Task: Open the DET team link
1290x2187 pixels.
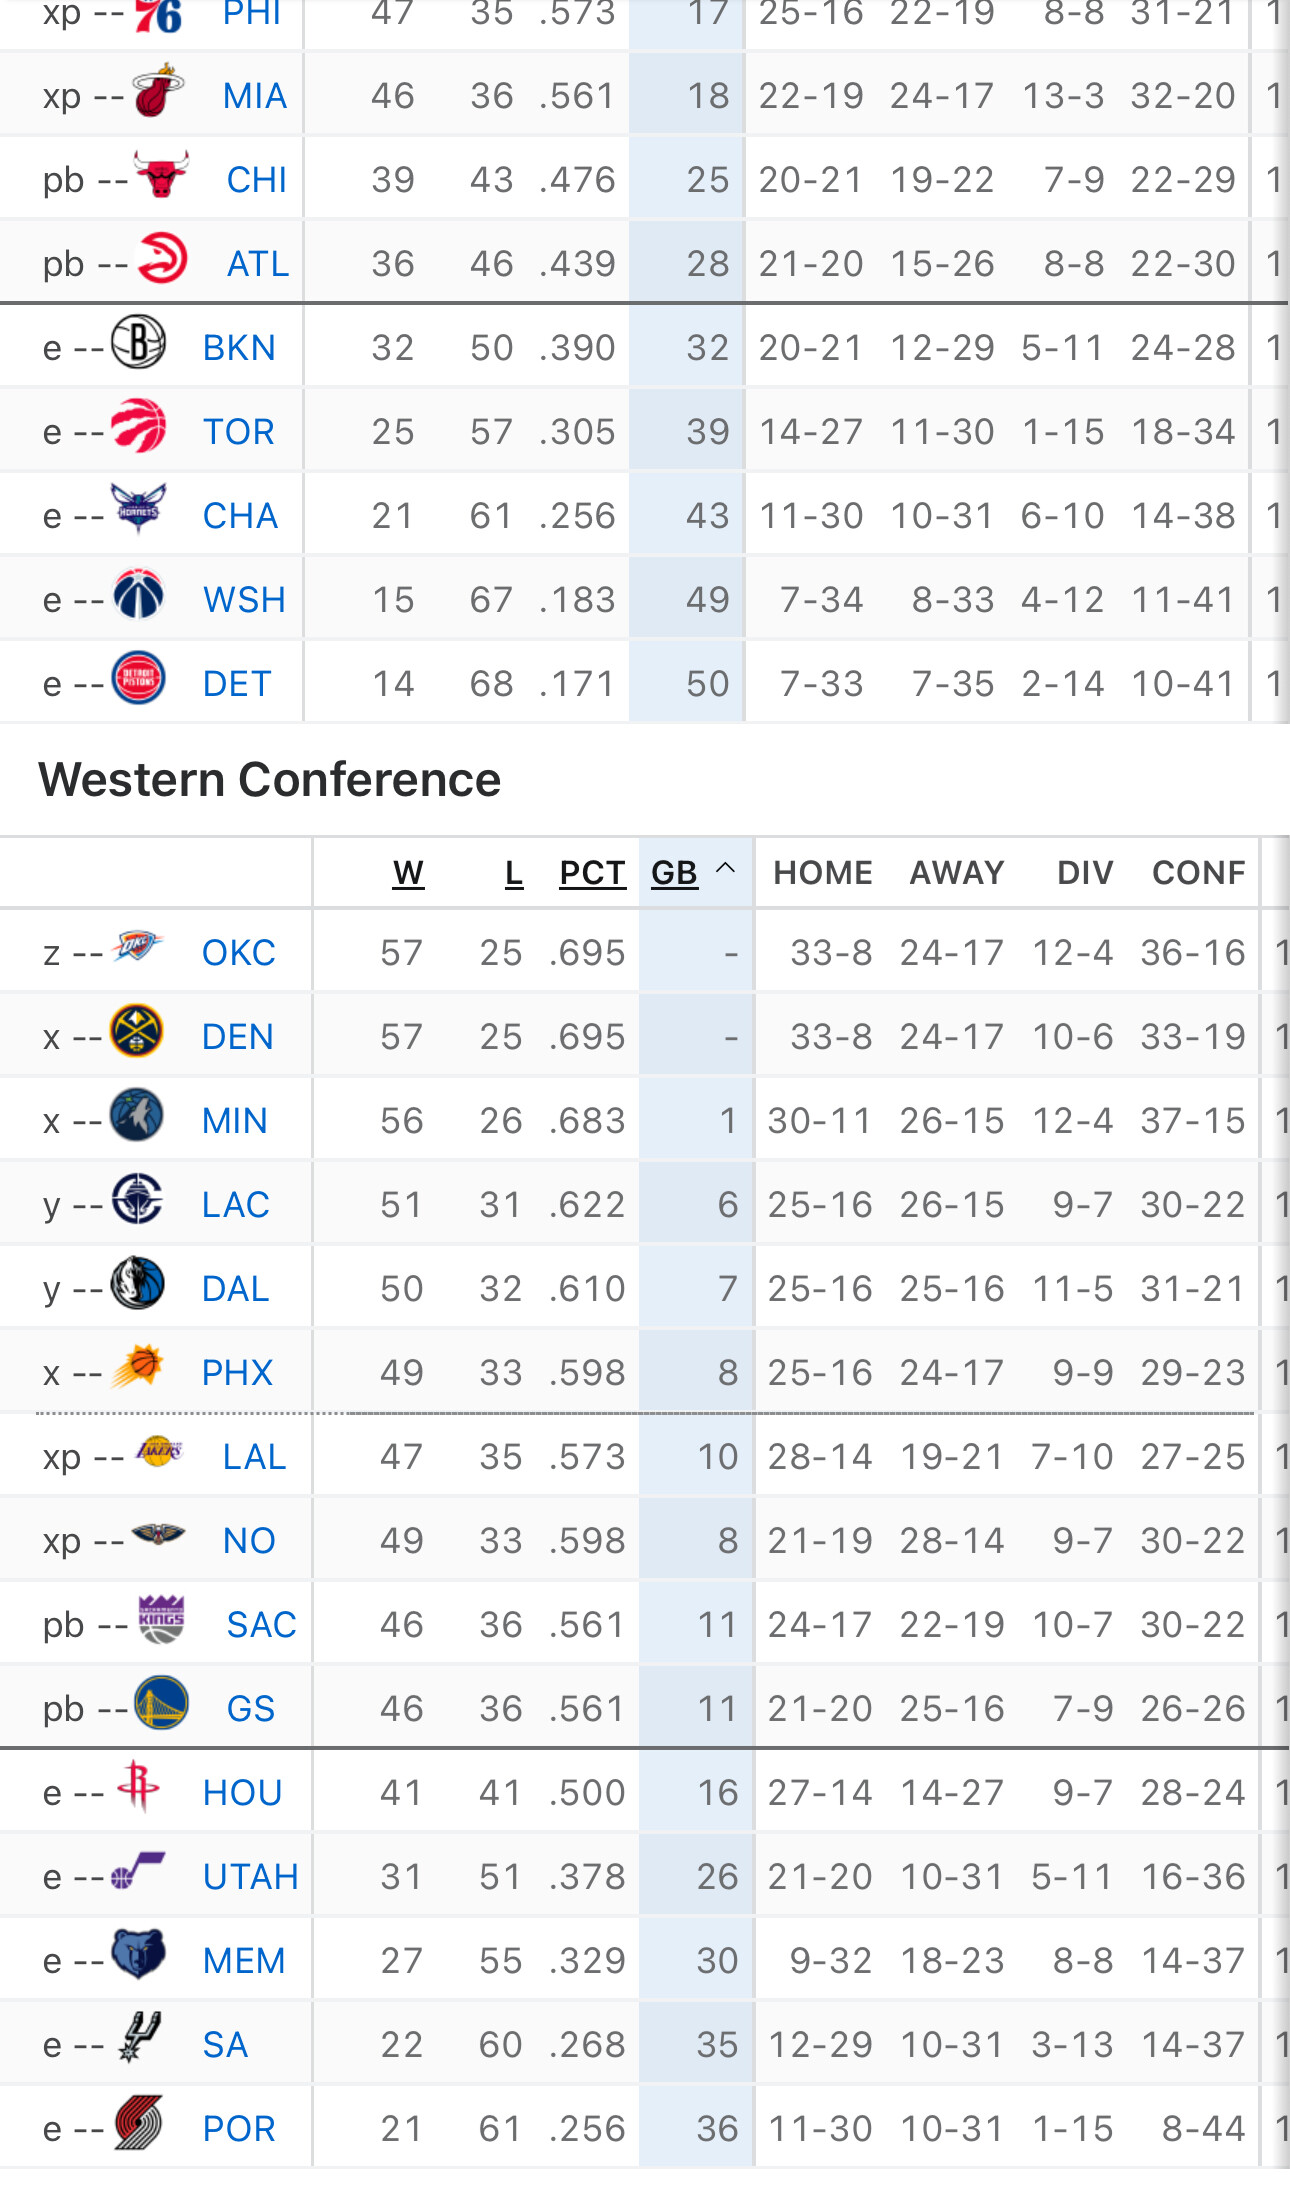Action: [x=237, y=684]
